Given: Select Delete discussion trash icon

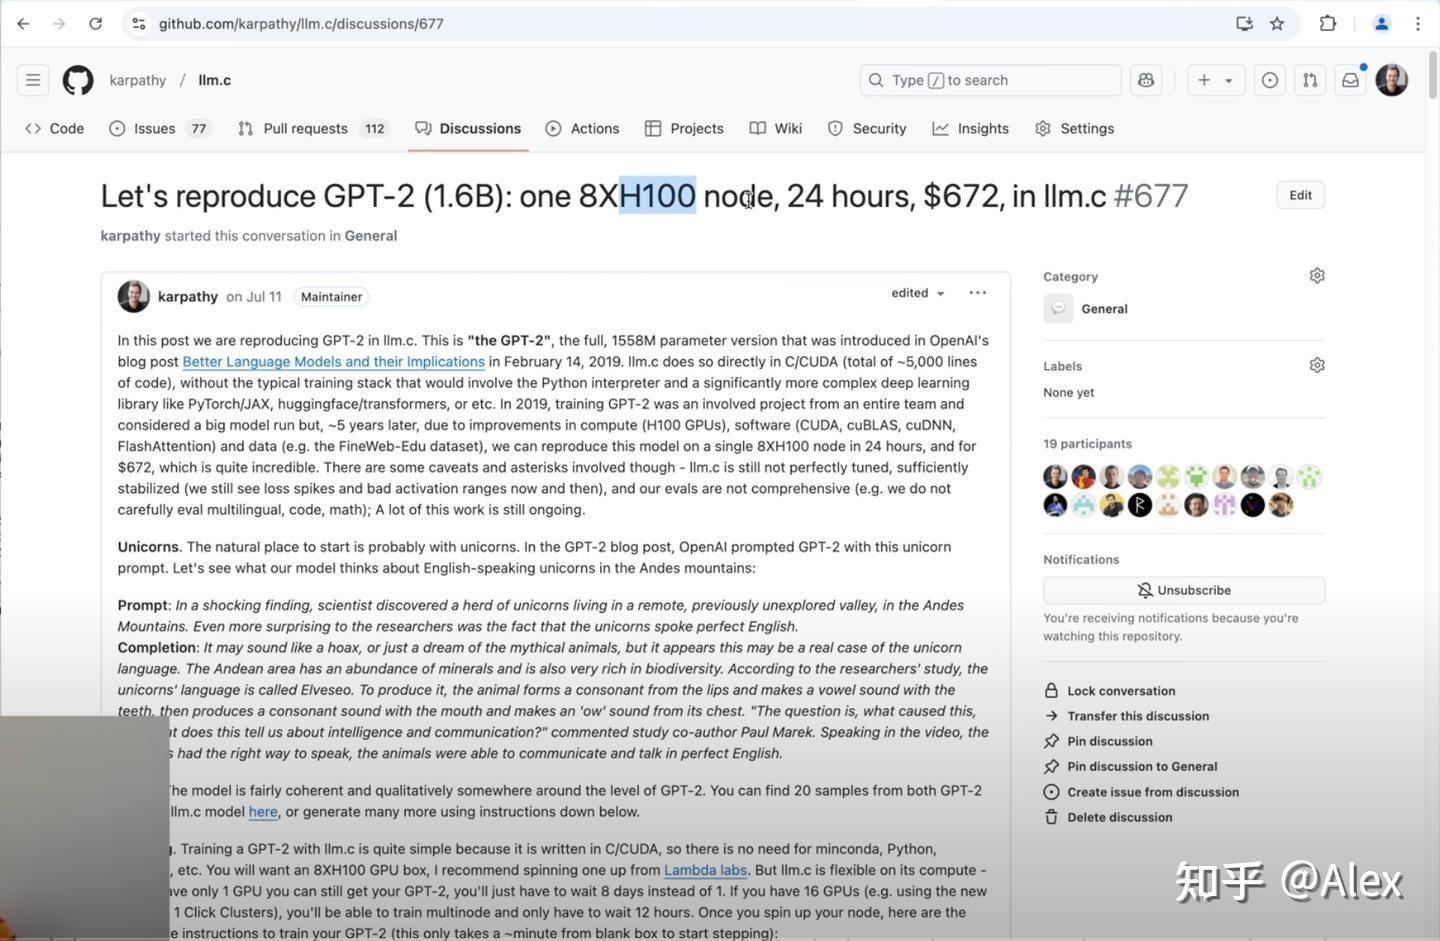Looking at the screenshot, I should [1050, 816].
